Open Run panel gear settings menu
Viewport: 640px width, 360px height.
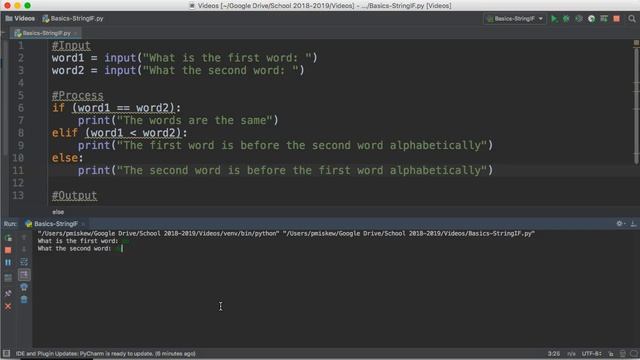coord(620,223)
